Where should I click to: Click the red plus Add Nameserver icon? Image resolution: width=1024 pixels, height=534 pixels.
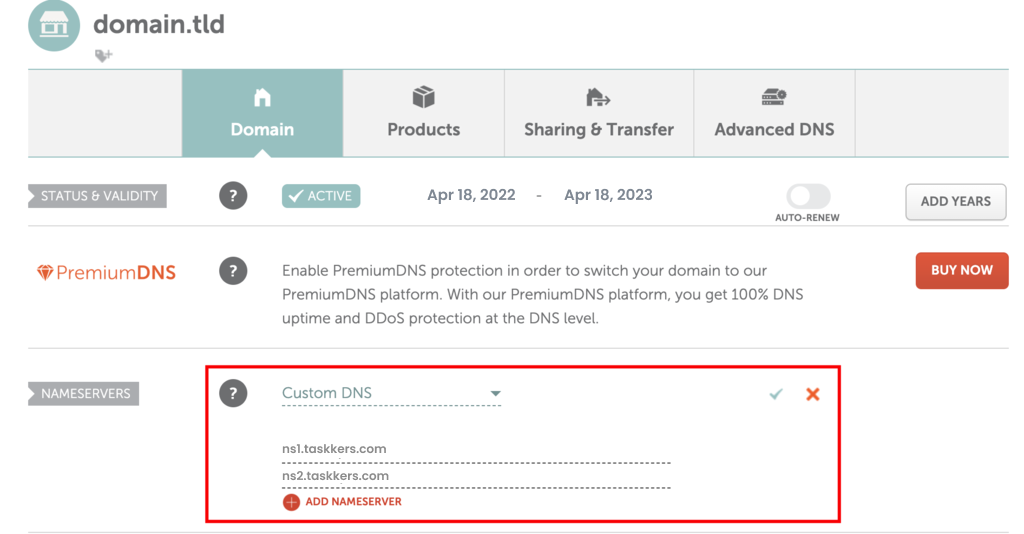(x=291, y=502)
